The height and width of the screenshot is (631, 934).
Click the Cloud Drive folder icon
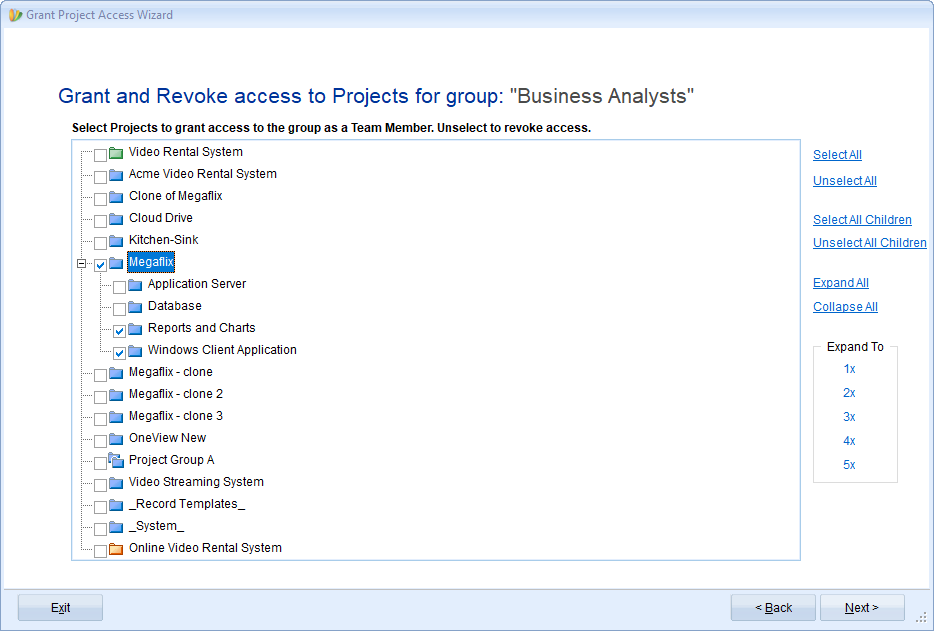click(x=116, y=219)
